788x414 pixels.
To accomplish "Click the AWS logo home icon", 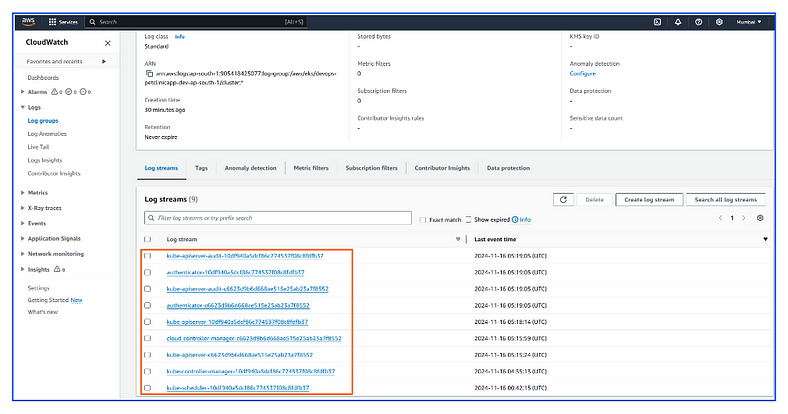I will [x=29, y=22].
